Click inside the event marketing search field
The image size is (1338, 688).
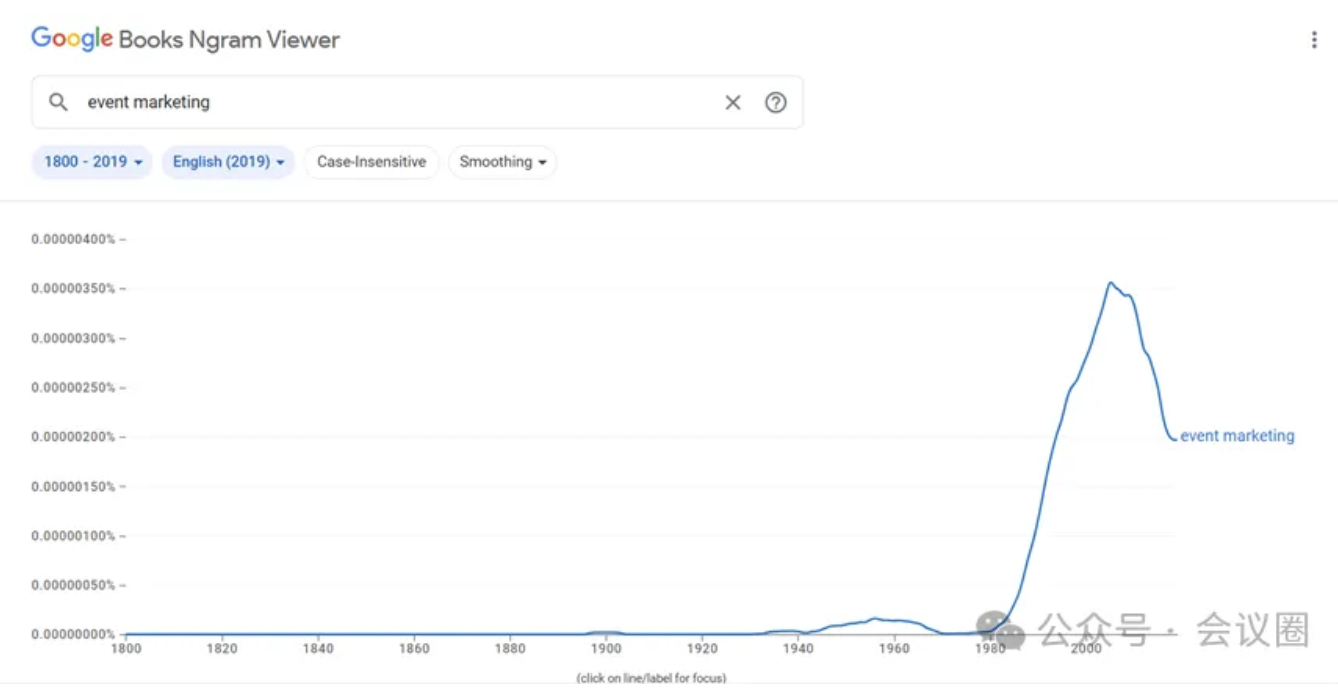click(x=400, y=102)
